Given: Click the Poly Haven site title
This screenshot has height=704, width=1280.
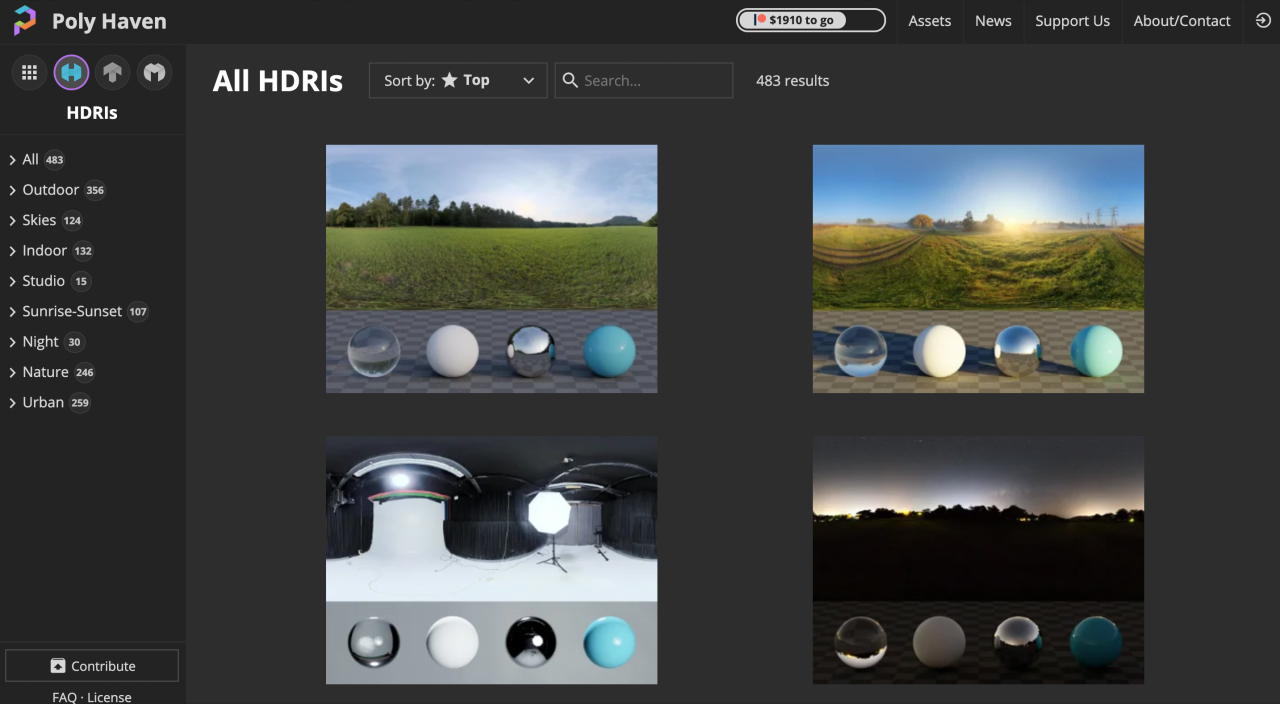Looking at the screenshot, I should 109,21.
